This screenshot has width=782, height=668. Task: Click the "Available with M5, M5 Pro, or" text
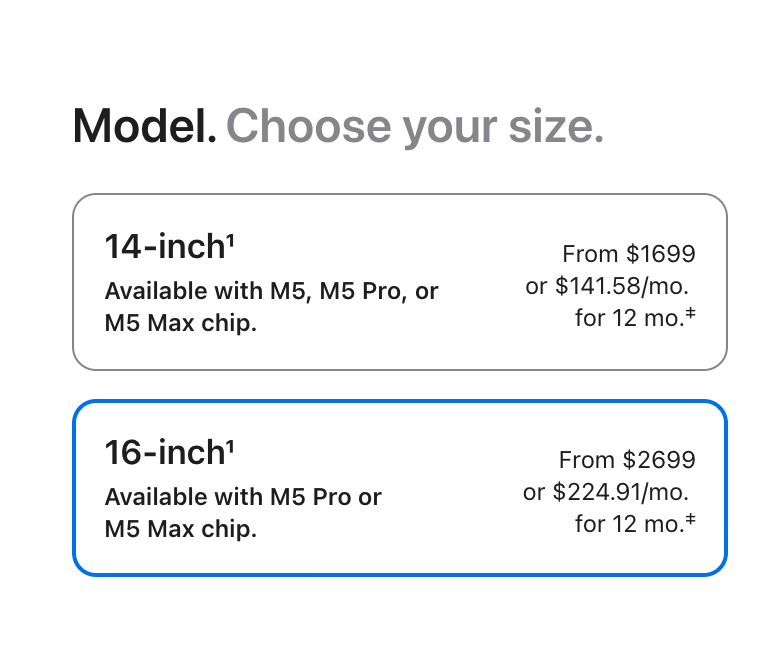pos(272,292)
